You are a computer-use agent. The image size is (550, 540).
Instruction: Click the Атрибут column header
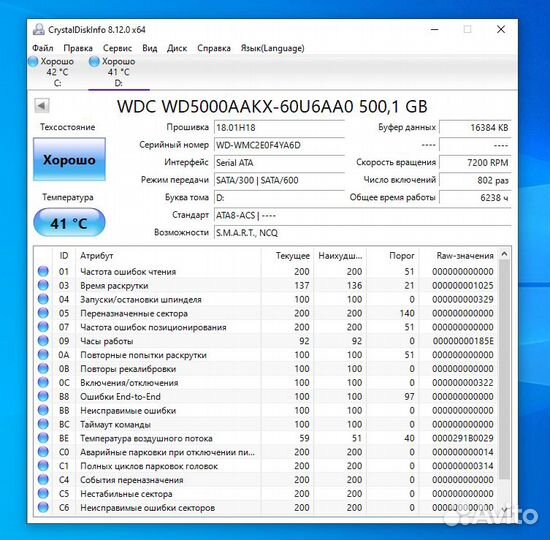click(168, 255)
